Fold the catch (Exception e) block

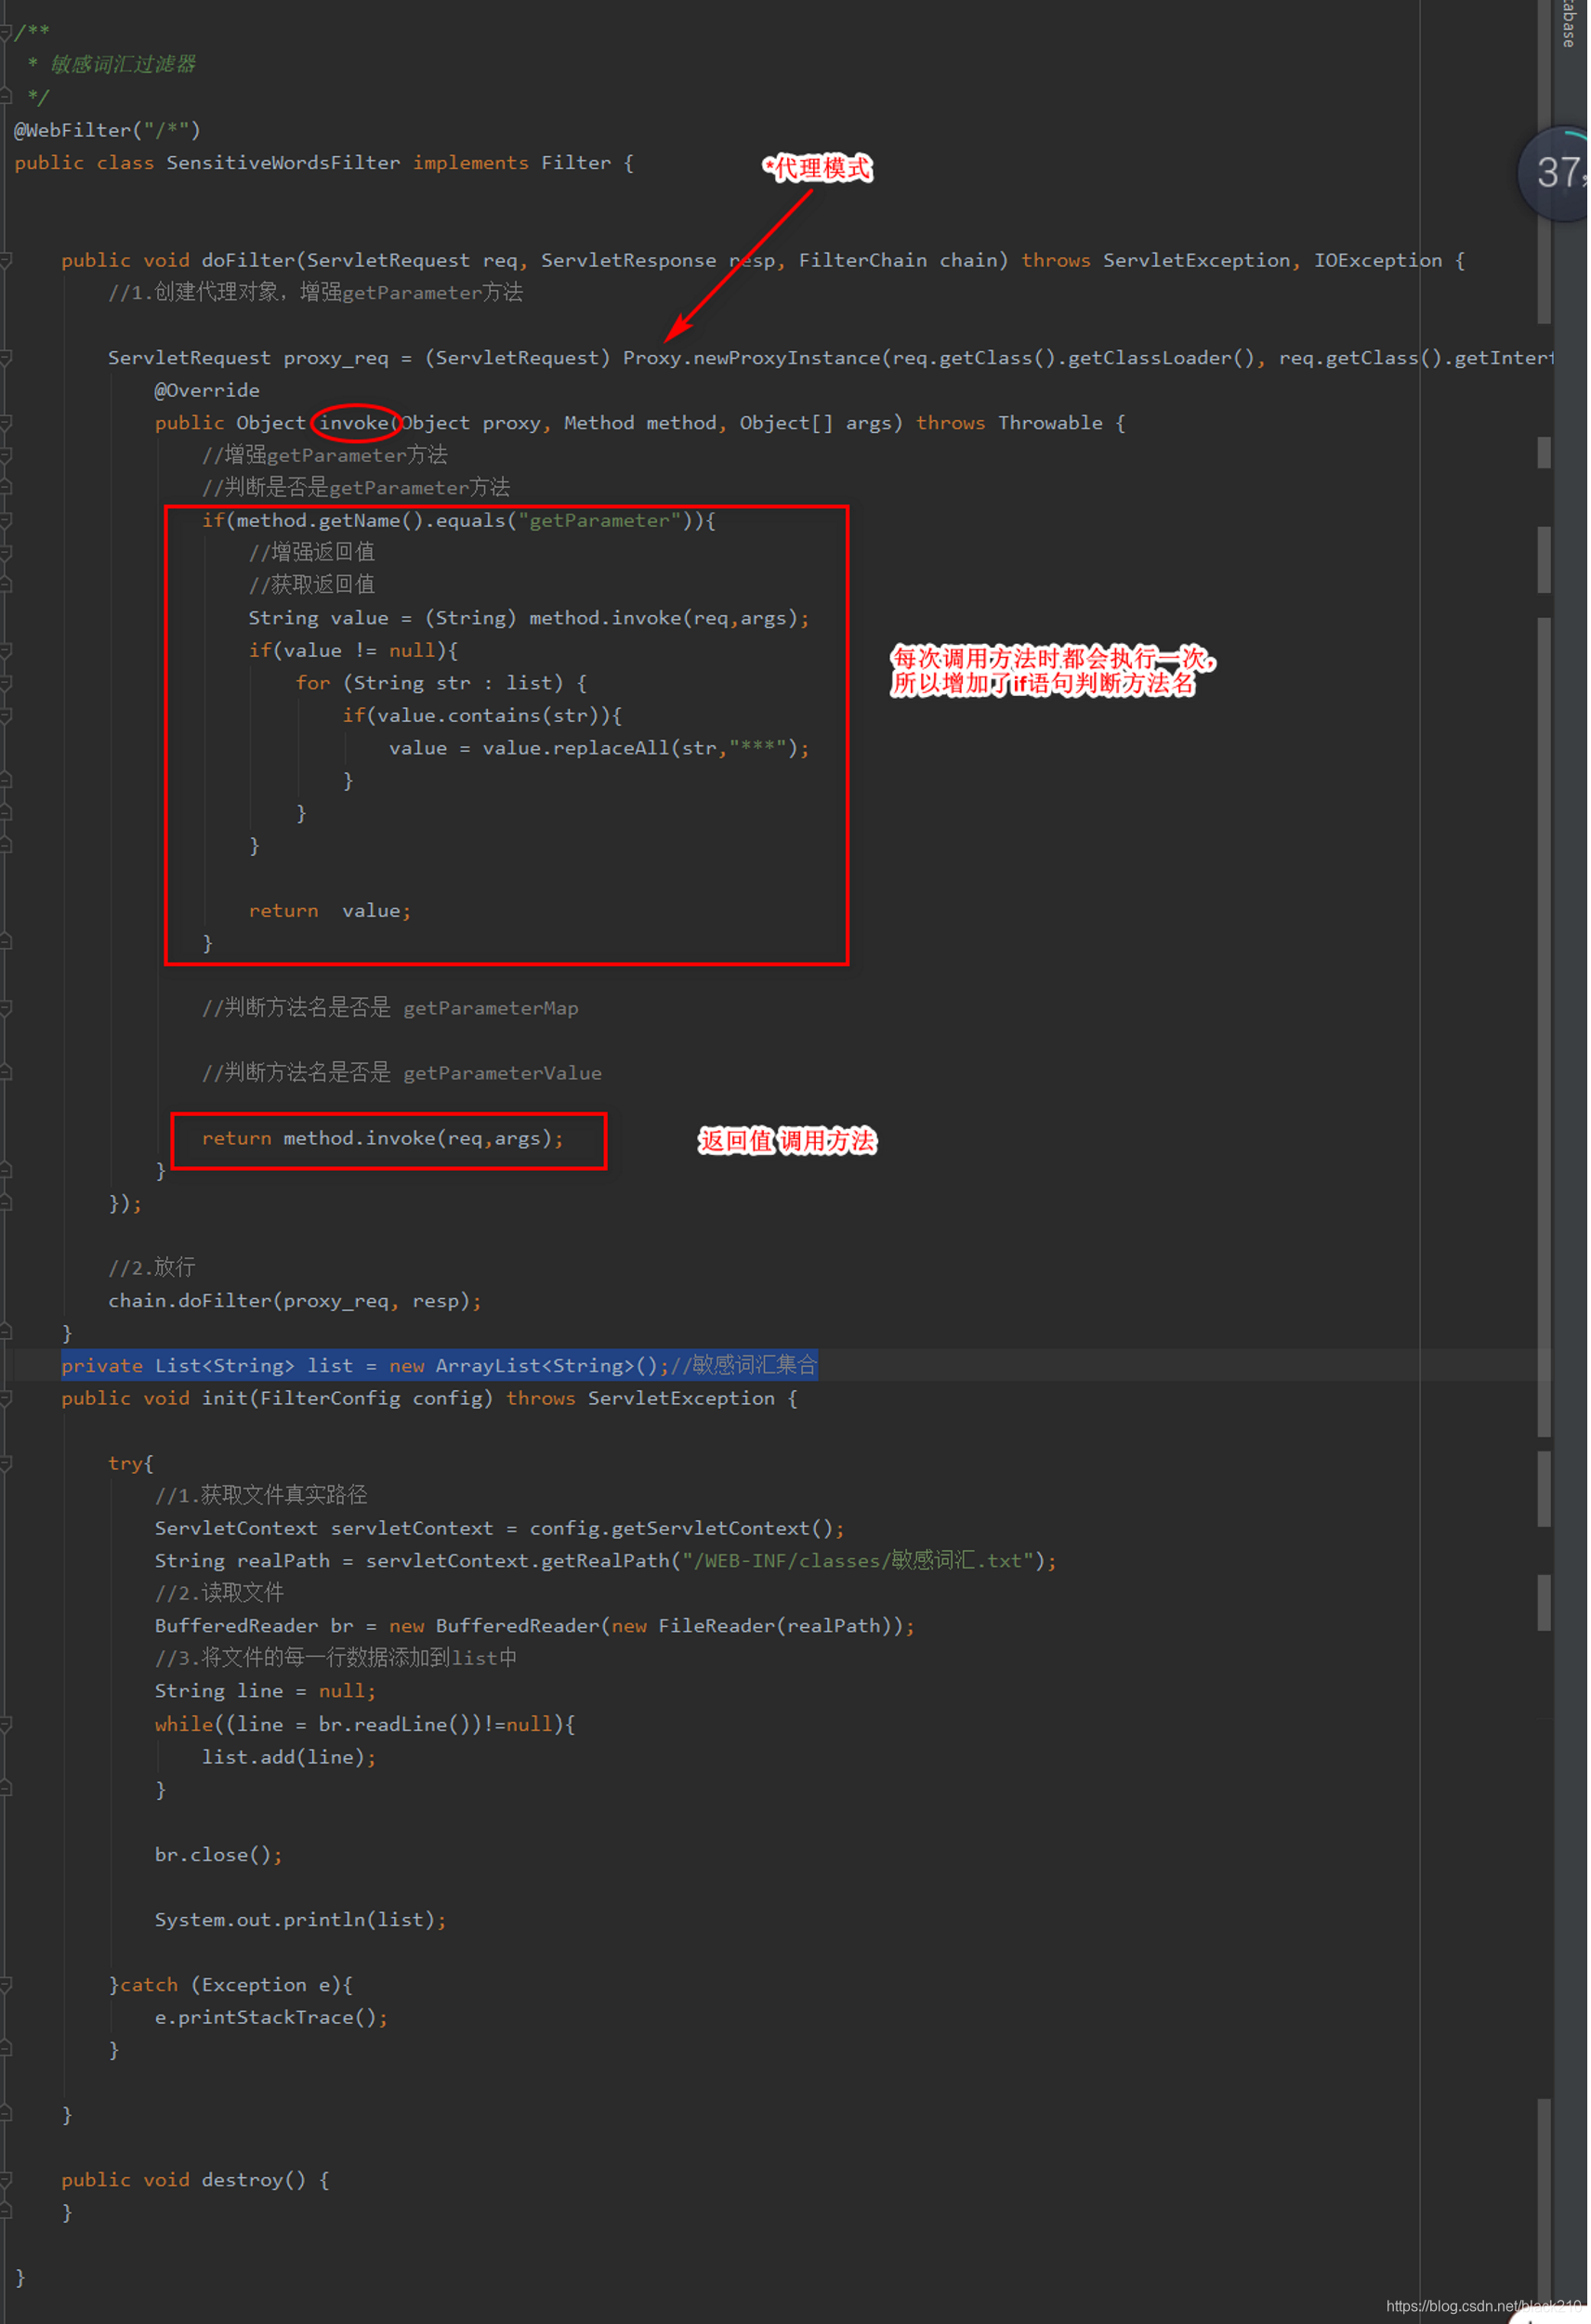click(x=5, y=1984)
